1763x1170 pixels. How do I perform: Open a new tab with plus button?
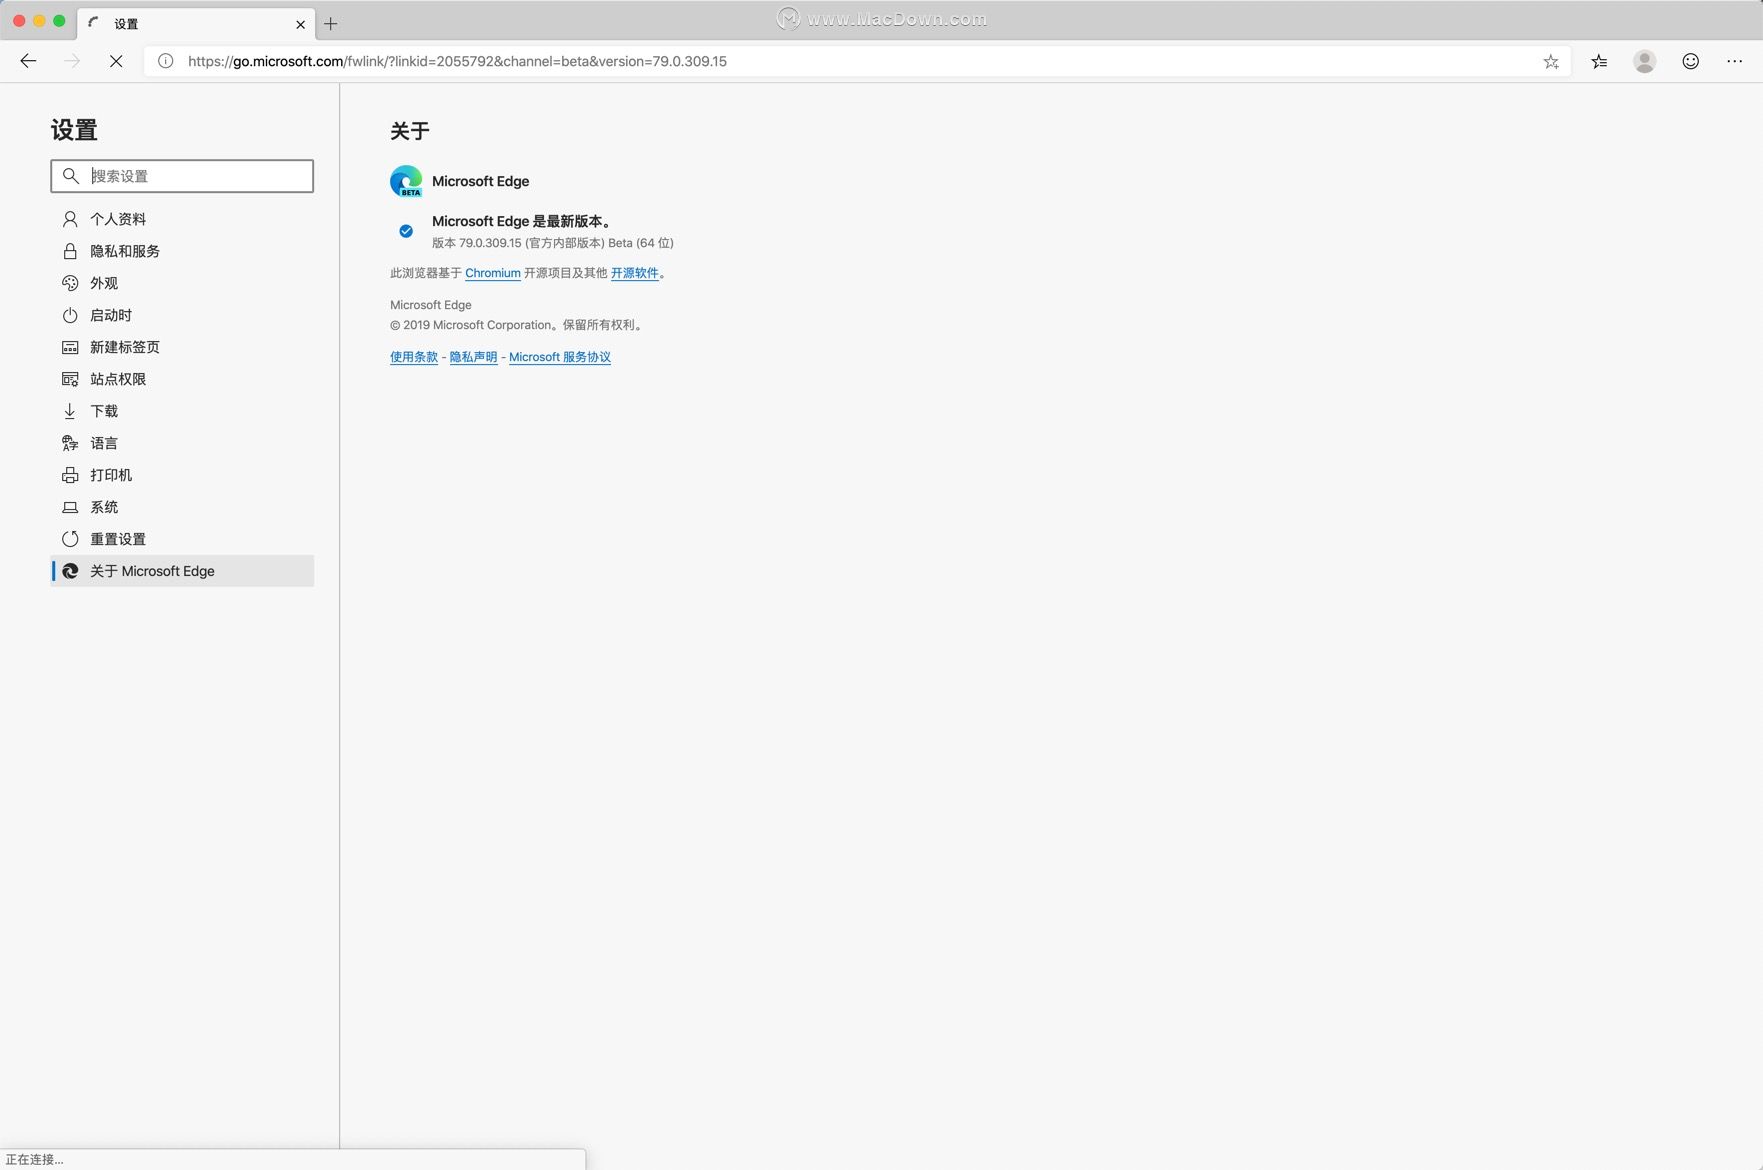331,24
